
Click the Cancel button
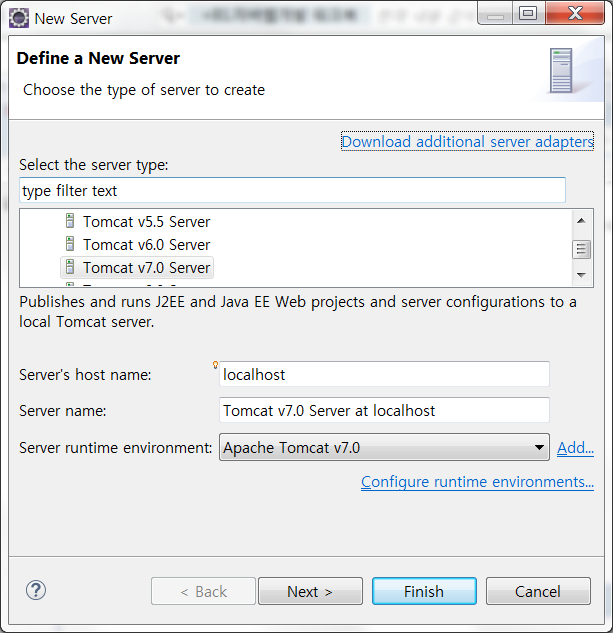[538, 591]
